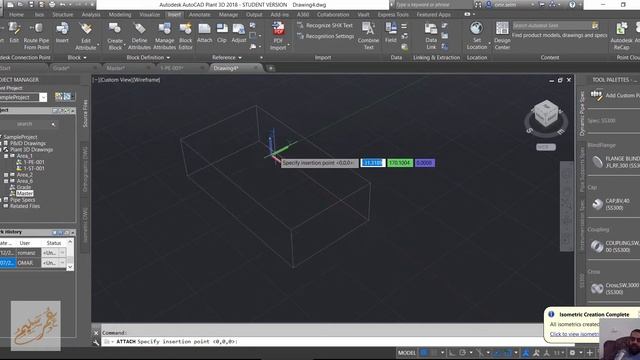
Task: Select P&ID Drawings in project tree
Action: click(28, 143)
